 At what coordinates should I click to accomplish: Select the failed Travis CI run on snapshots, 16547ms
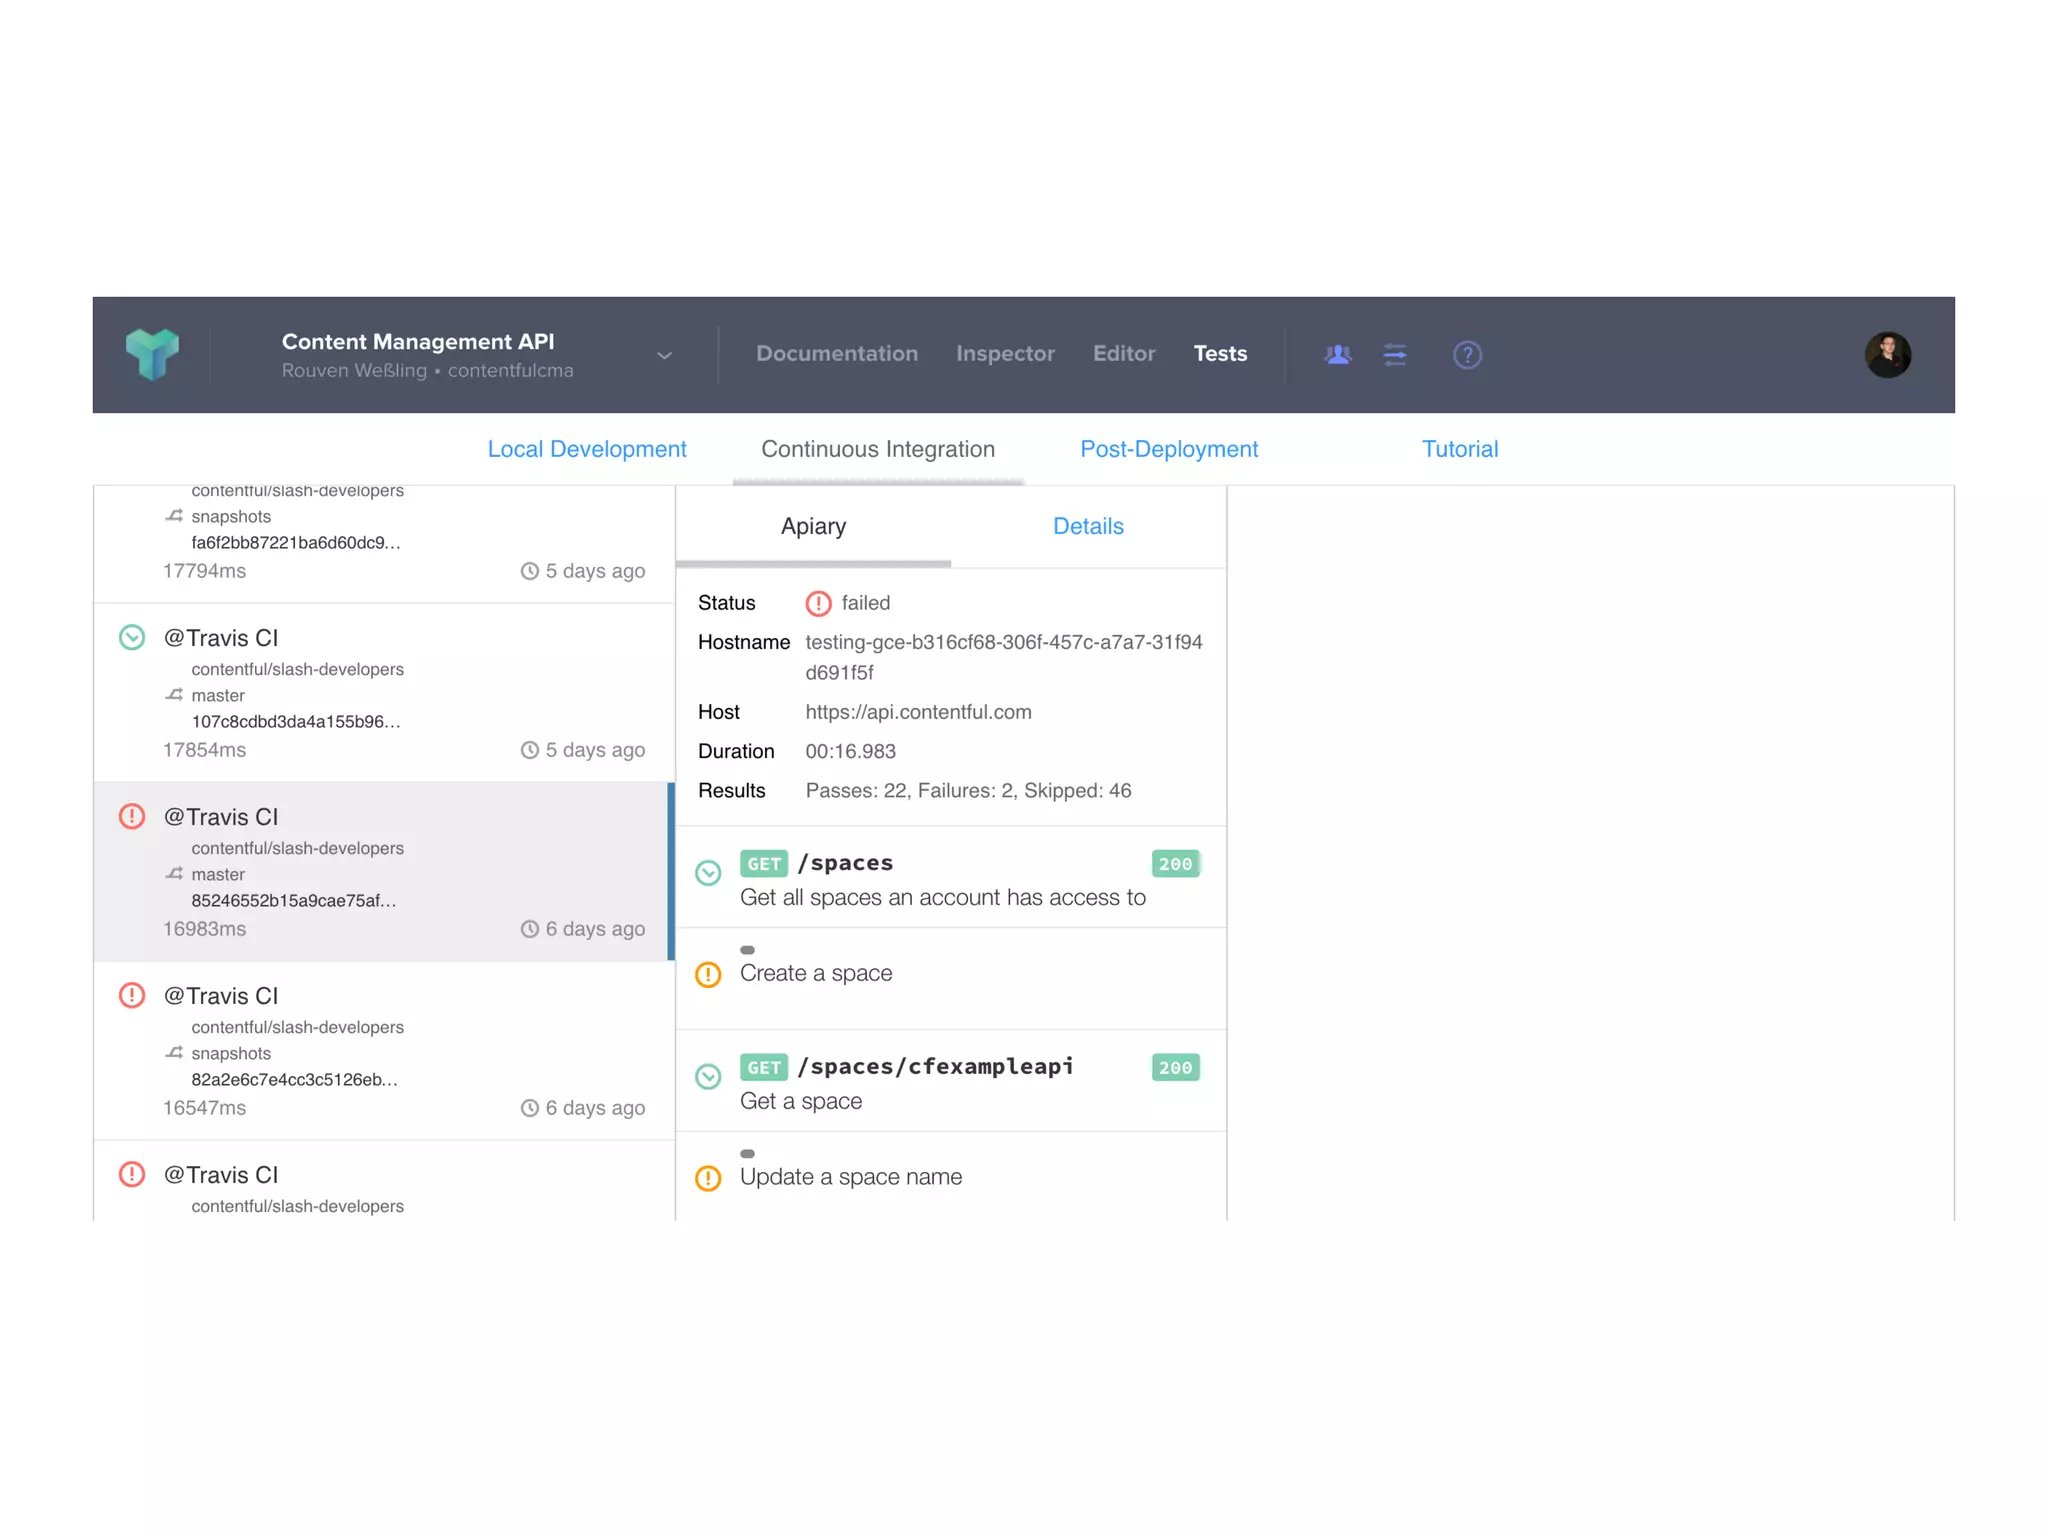384,1050
